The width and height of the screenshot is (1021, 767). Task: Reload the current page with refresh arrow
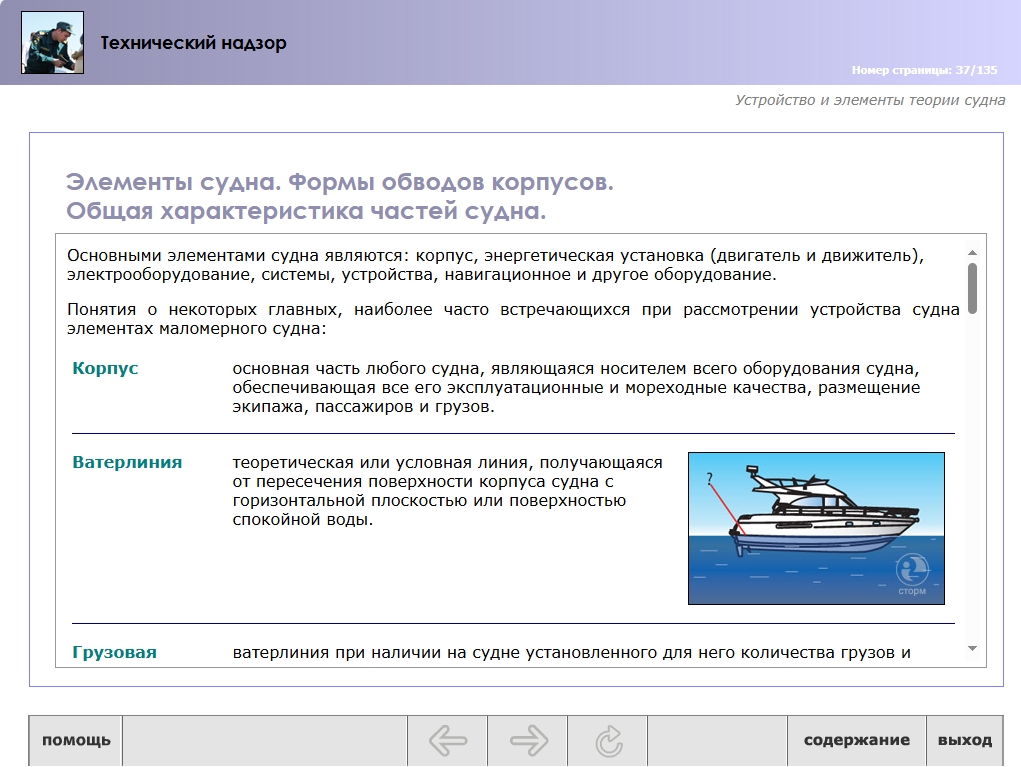pyautogui.click(x=608, y=740)
